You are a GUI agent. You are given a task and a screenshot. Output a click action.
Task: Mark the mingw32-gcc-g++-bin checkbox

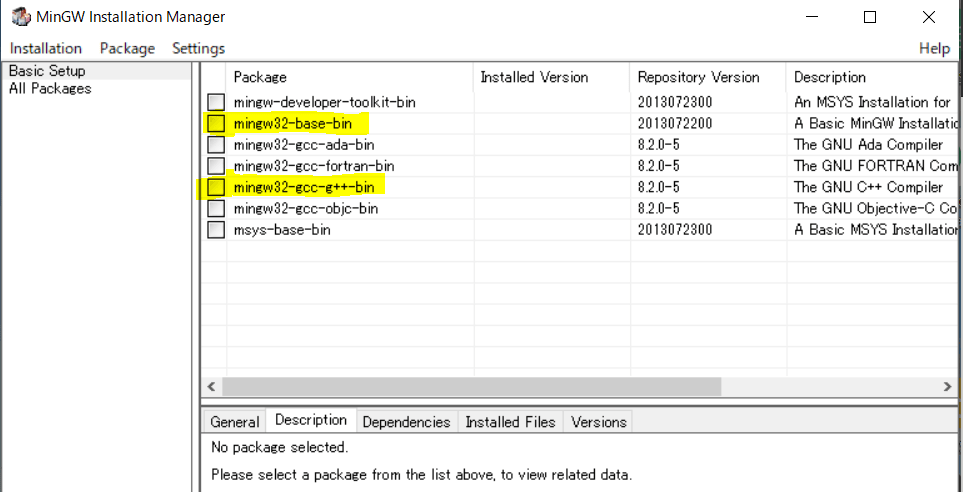[216, 187]
